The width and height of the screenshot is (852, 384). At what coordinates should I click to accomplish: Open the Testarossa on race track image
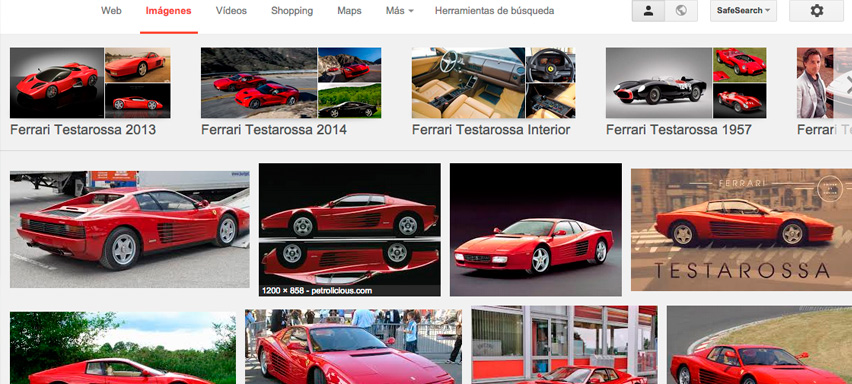(x=759, y=345)
